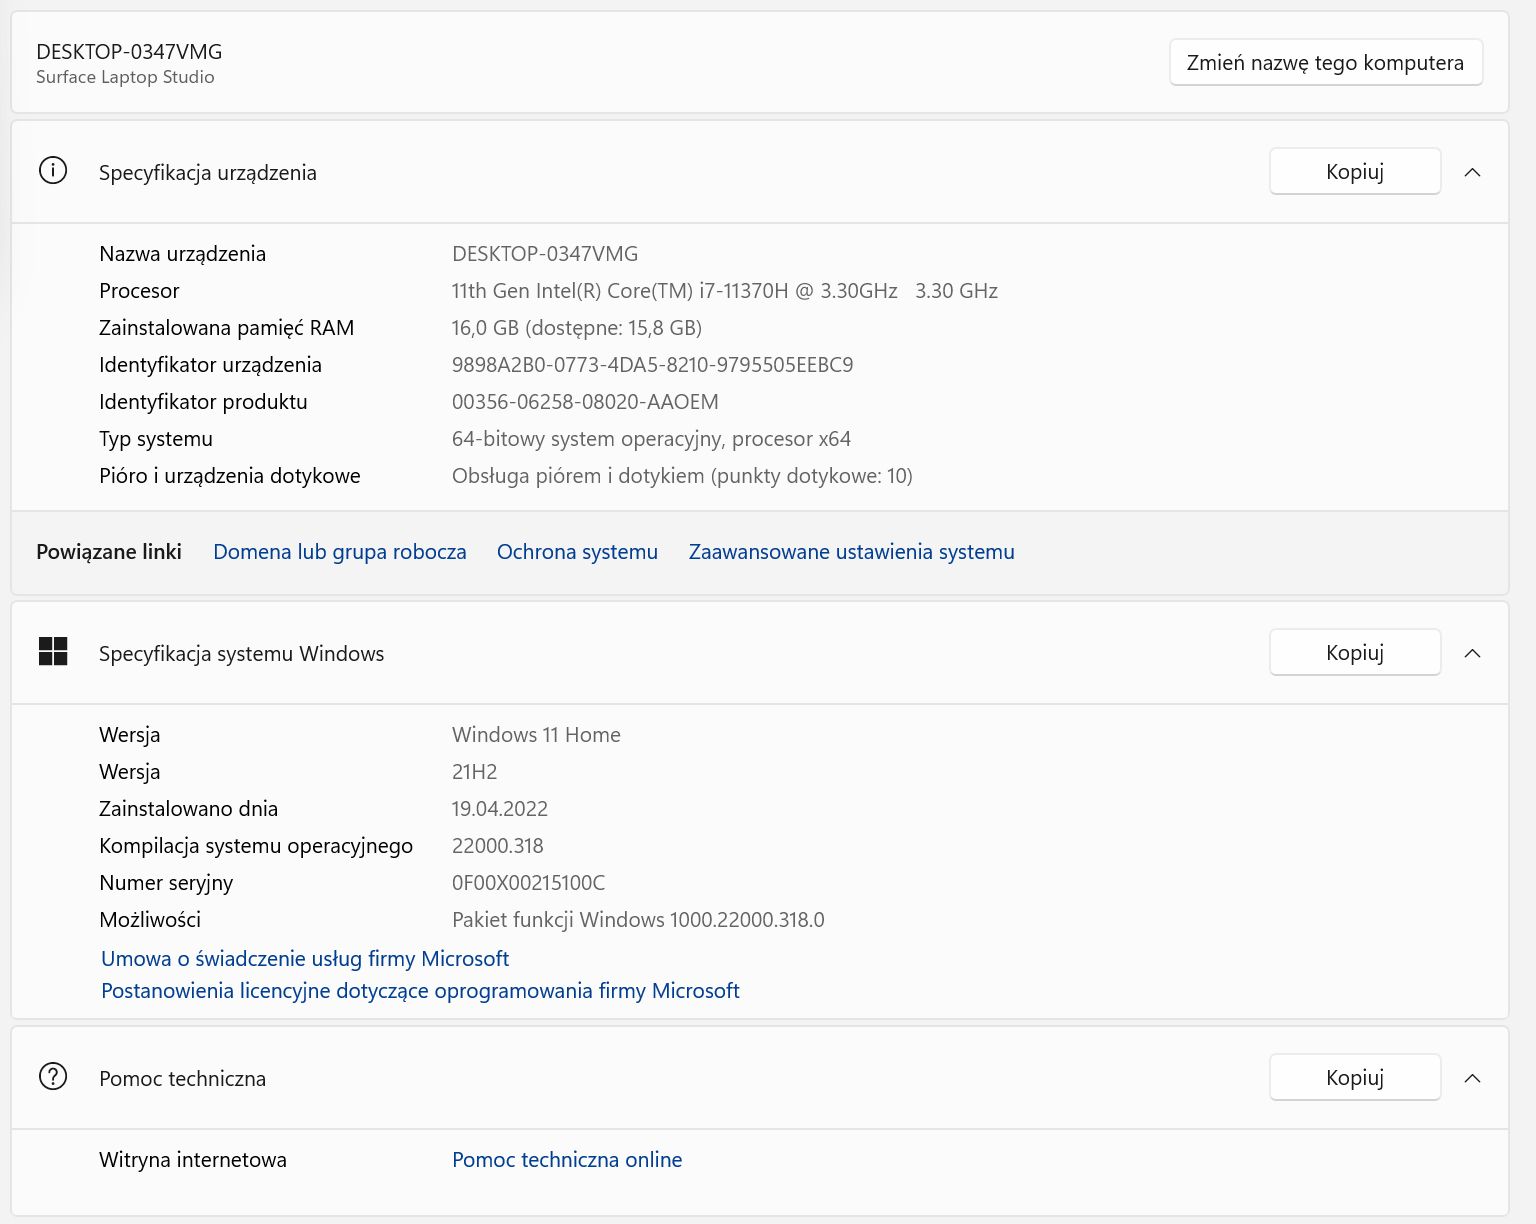1536x1224 pixels.
Task: Open Umowa o świadczenie usług firmy Microsoft
Action: (x=305, y=959)
